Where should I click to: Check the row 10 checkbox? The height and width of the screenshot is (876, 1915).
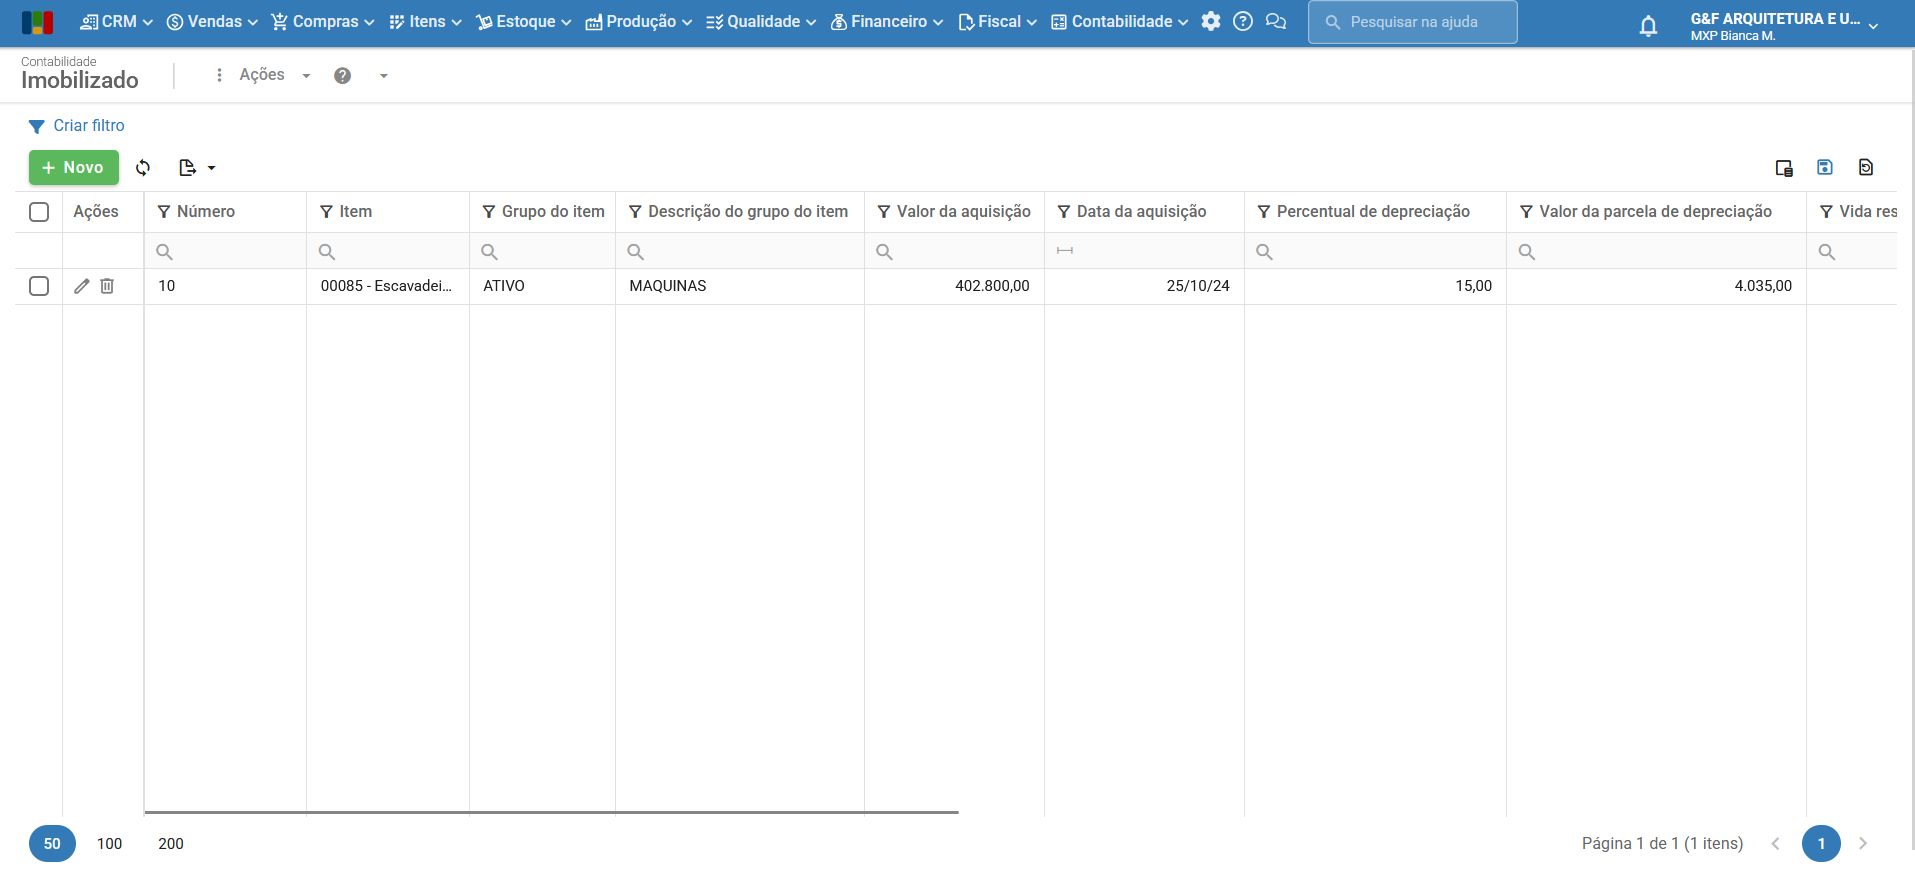coord(39,286)
